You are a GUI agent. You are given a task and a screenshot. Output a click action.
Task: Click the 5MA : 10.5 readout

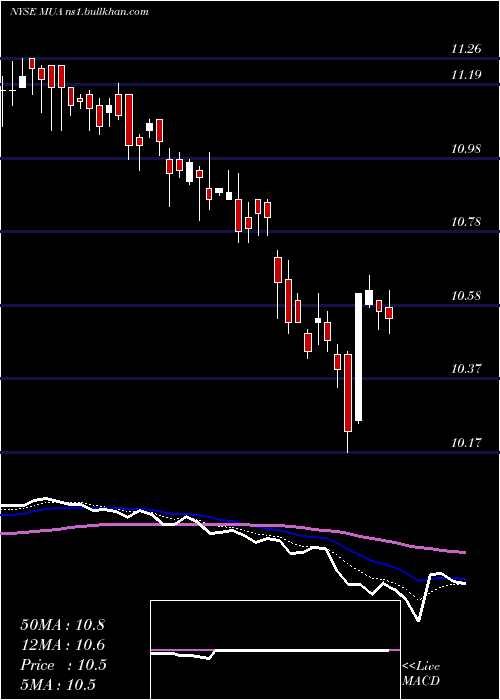(x=58, y=685)
